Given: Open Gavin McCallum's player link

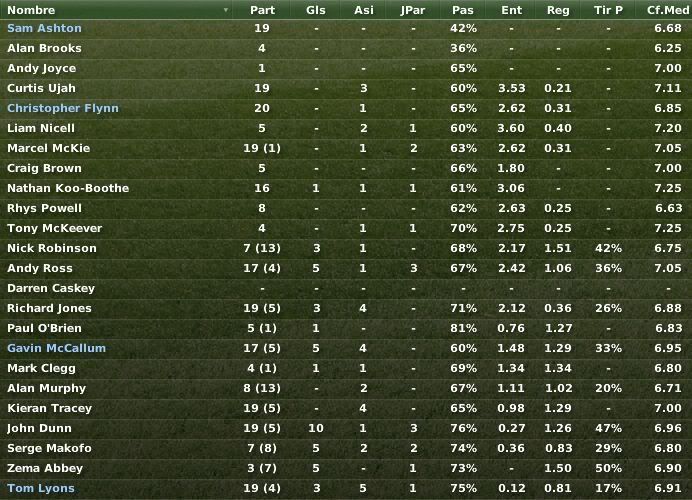Looking at the screenshot, I should point(56,348).
